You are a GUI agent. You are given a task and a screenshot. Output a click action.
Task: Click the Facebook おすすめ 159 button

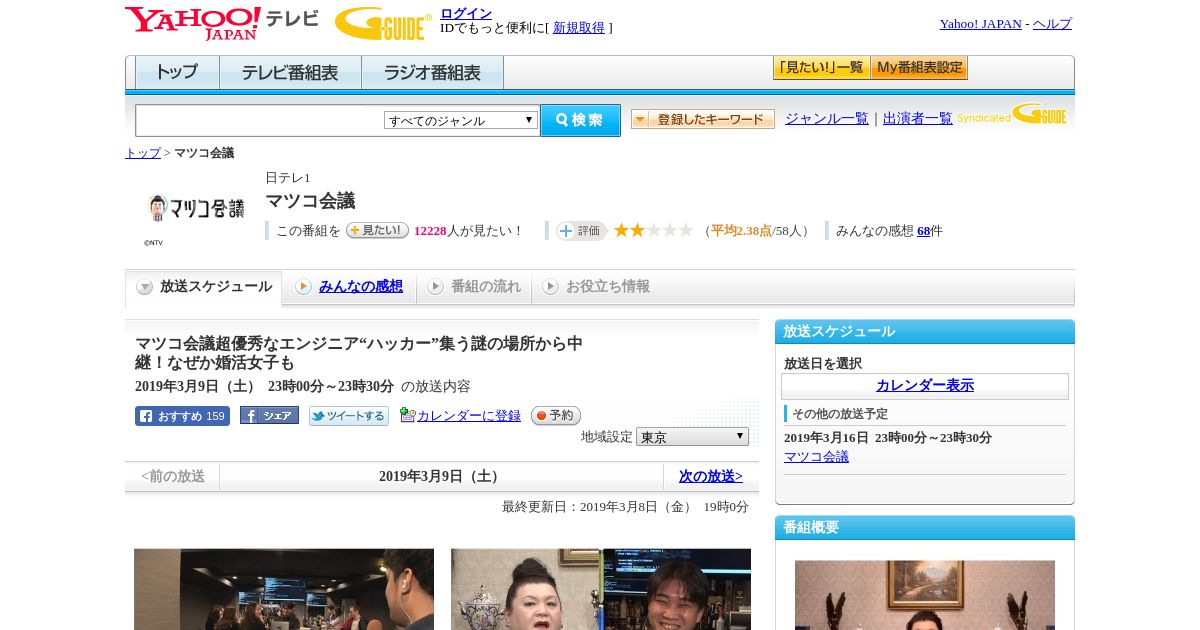182,416
